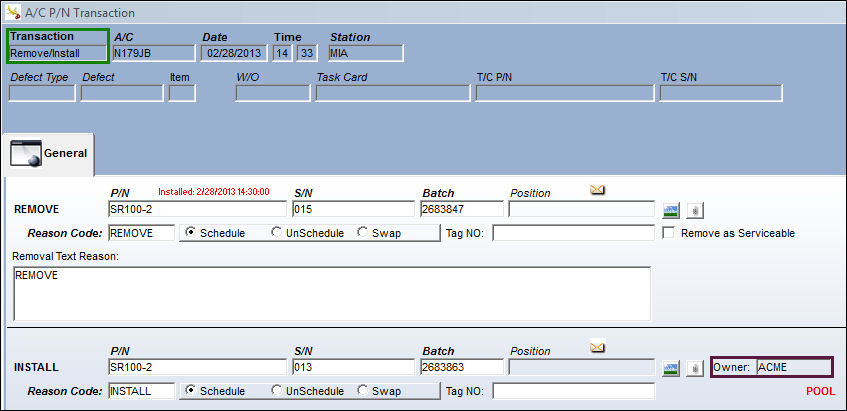Click attachment icon beside REMOVE Position field
The image size is (847, 411).
coord(695,211)
